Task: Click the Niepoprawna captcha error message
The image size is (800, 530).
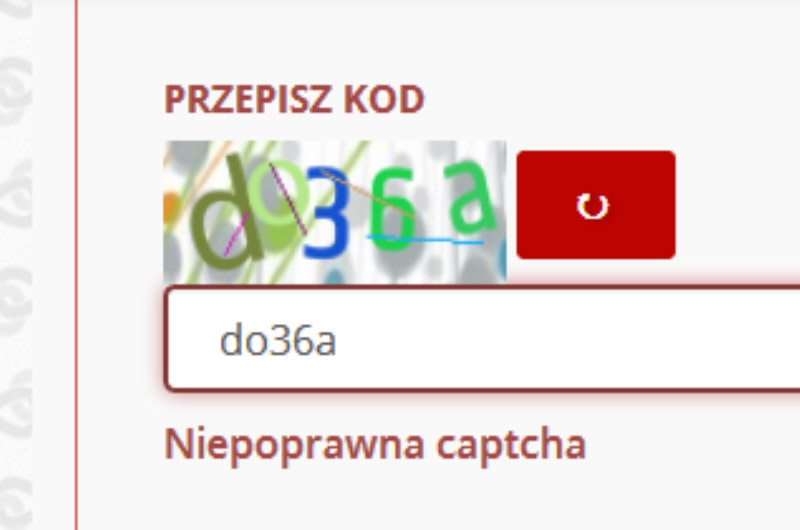Action: (x=375, y=445)
